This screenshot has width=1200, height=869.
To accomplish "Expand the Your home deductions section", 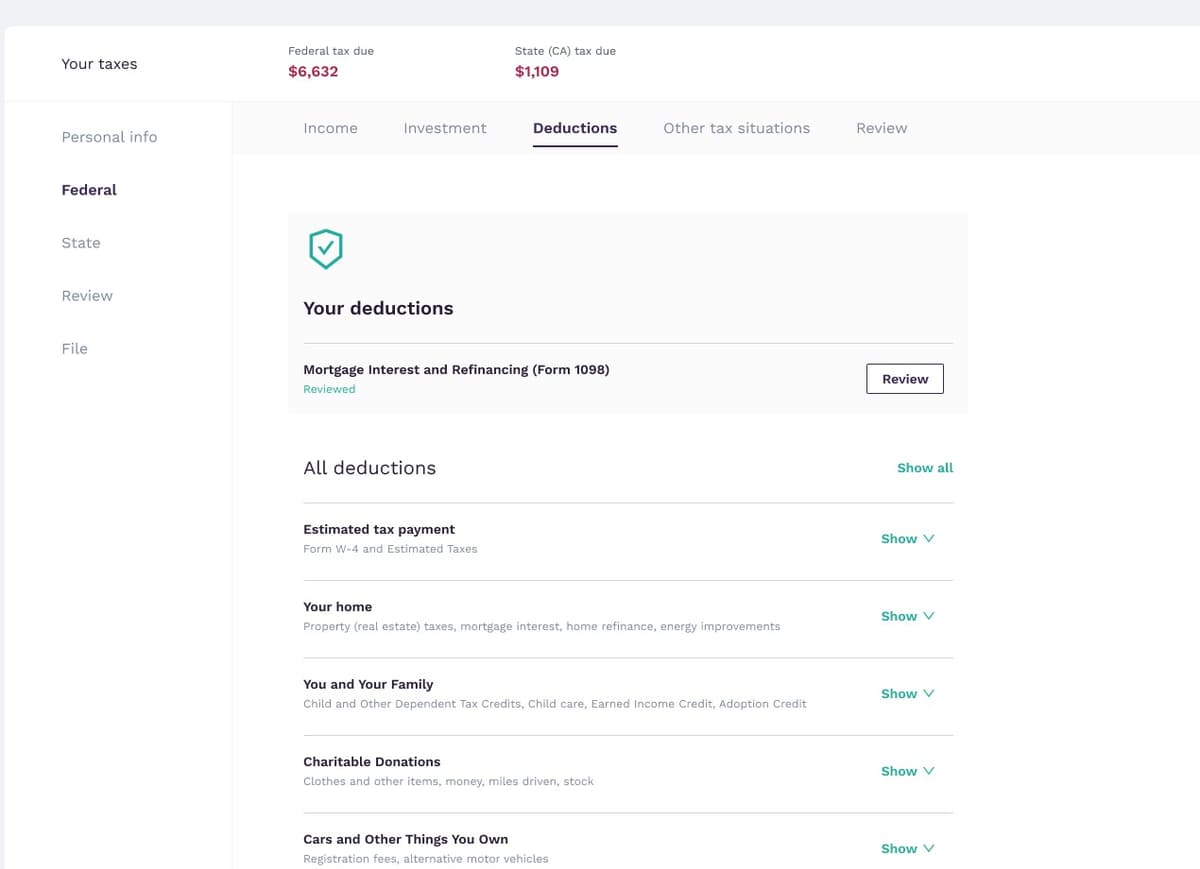I will click(x=907, y=616).
